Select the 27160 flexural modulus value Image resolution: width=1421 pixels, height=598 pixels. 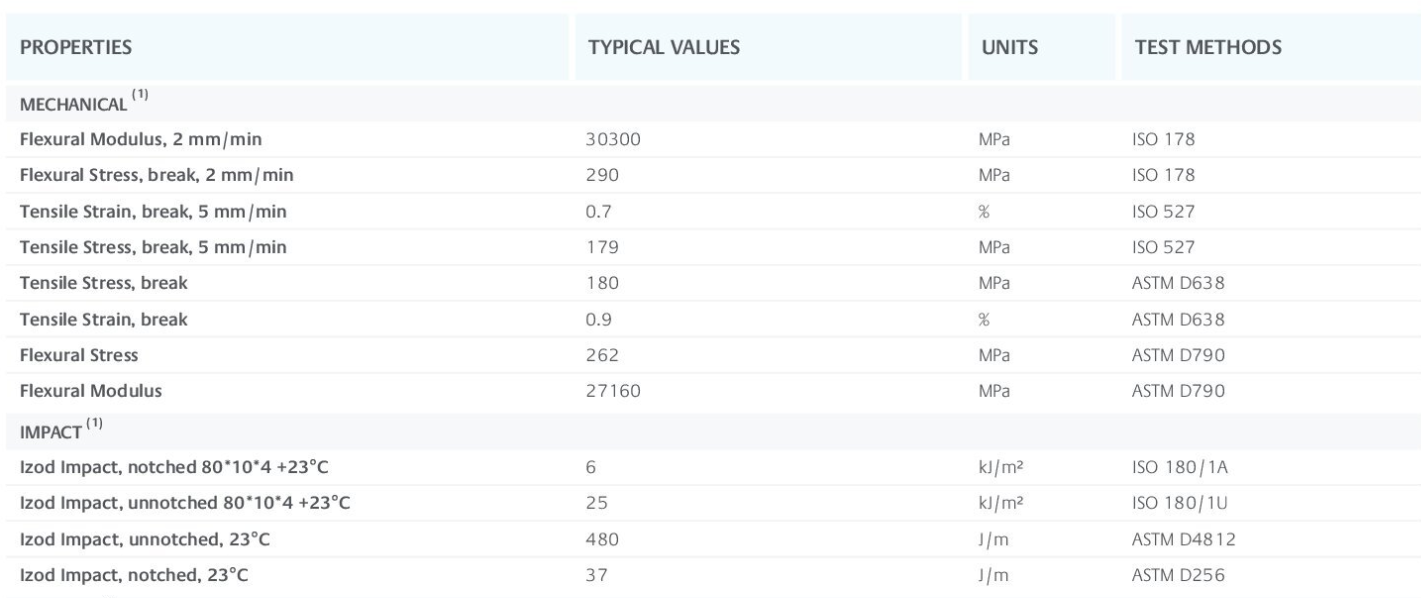tap(612, 391)
